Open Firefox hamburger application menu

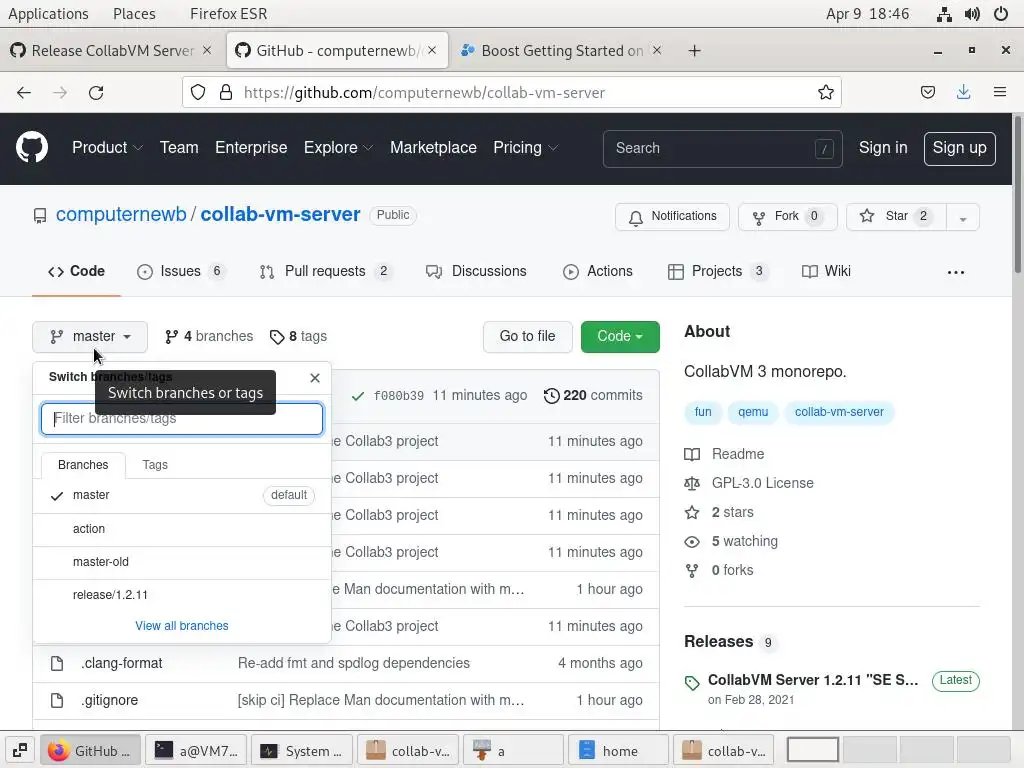999,93
